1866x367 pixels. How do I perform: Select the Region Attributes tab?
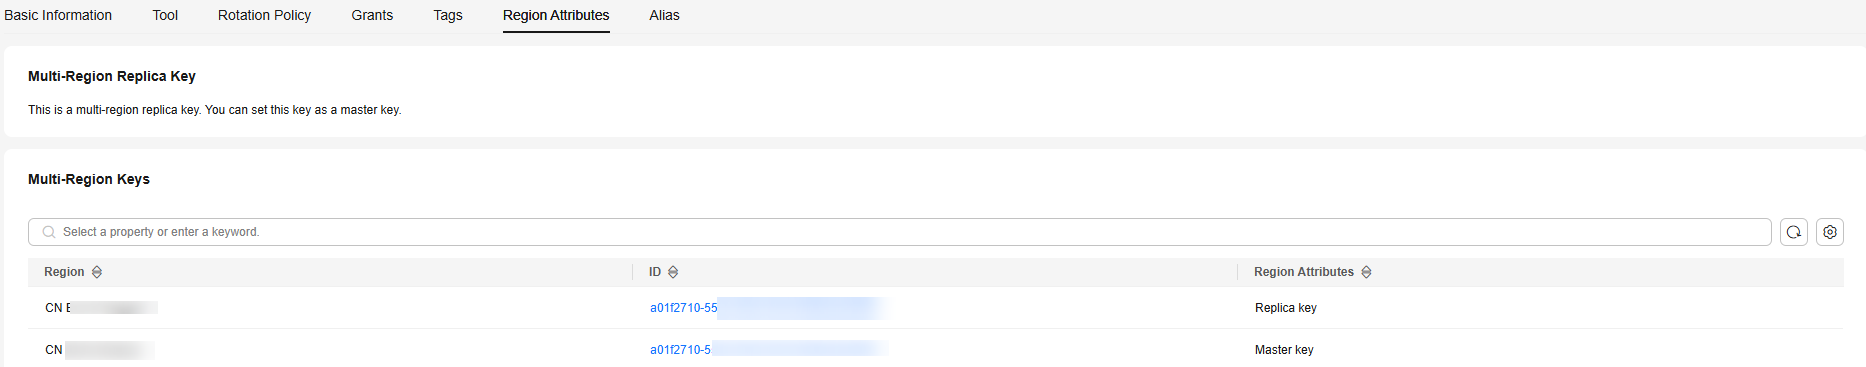coord(556,15)
